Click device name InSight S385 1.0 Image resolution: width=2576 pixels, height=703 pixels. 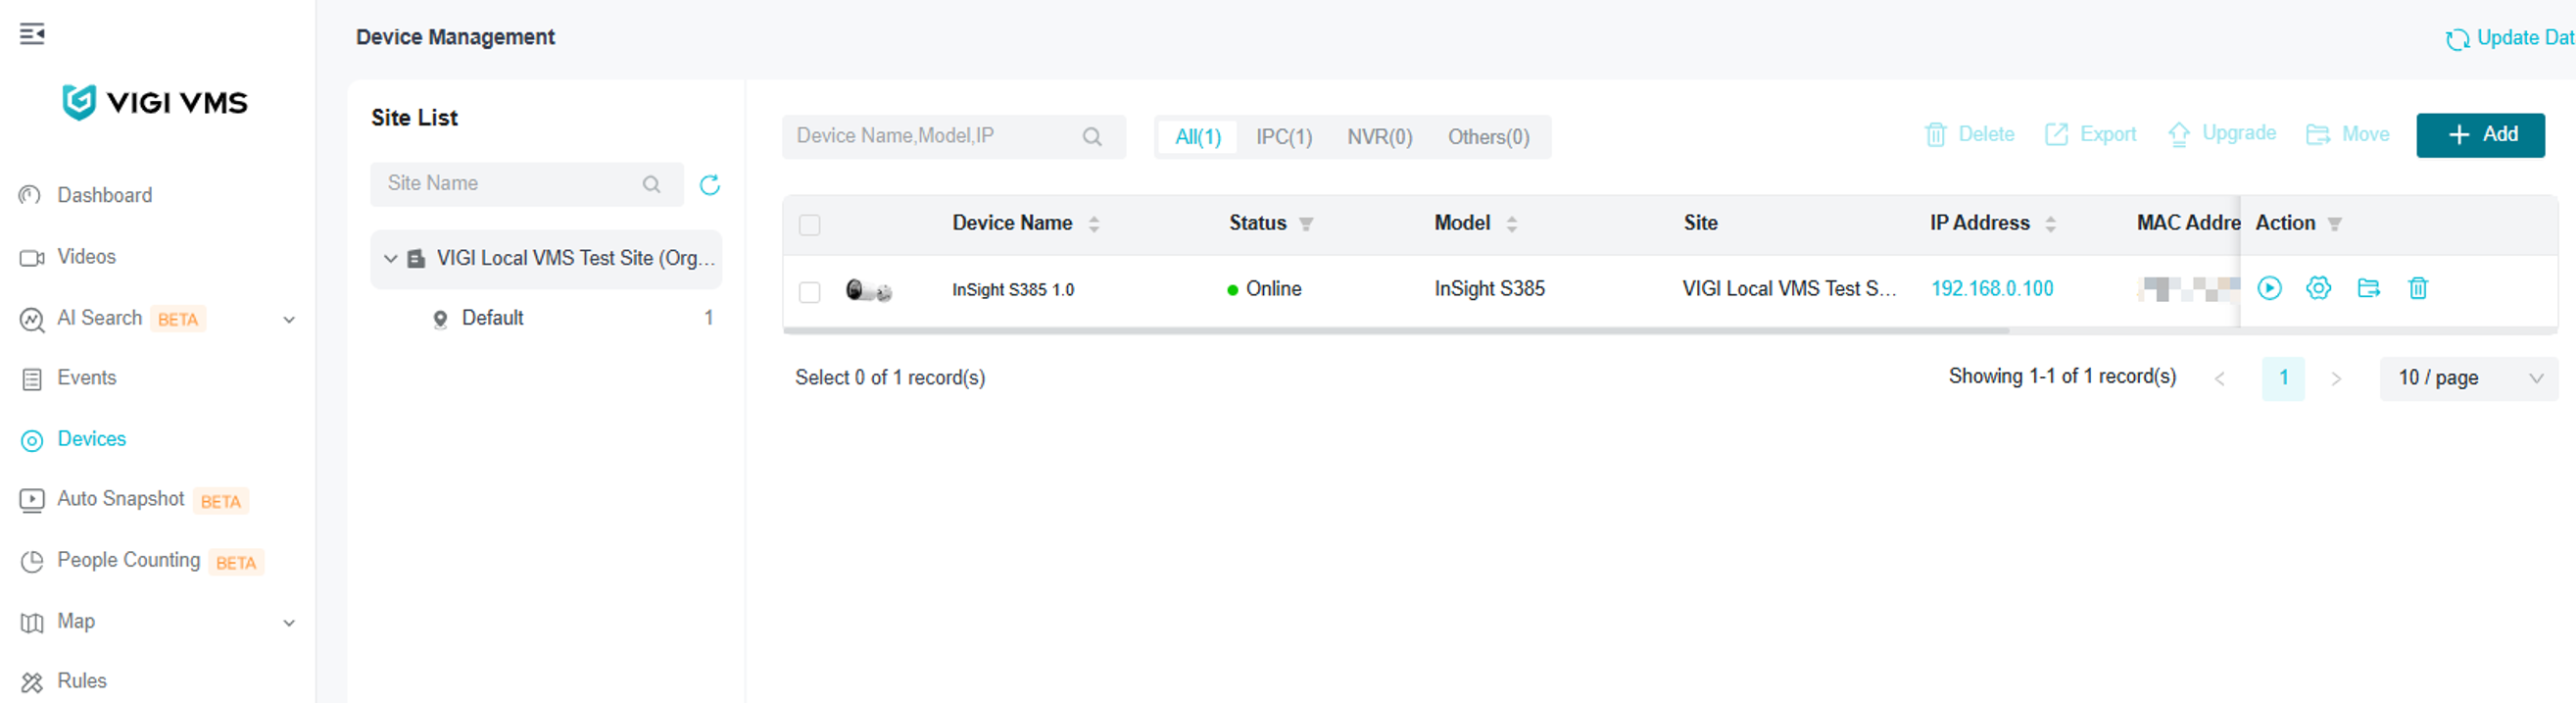(1013, 290)
